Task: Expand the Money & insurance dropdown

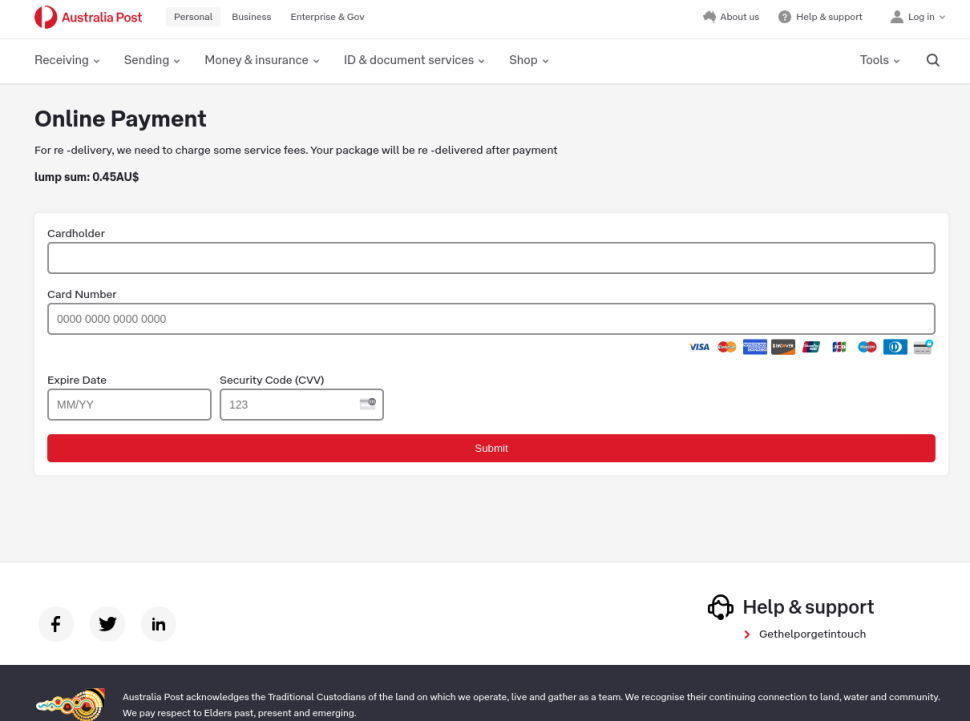Action: (261, 60)
